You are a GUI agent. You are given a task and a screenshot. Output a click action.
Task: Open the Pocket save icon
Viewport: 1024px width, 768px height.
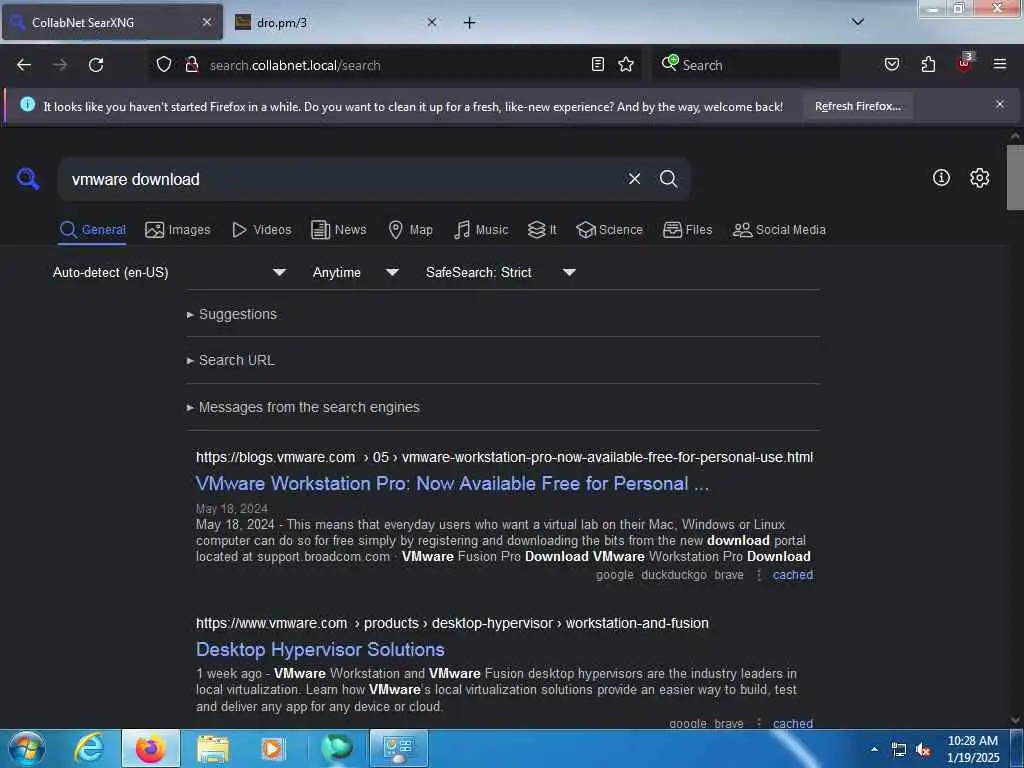coord(891,65)
